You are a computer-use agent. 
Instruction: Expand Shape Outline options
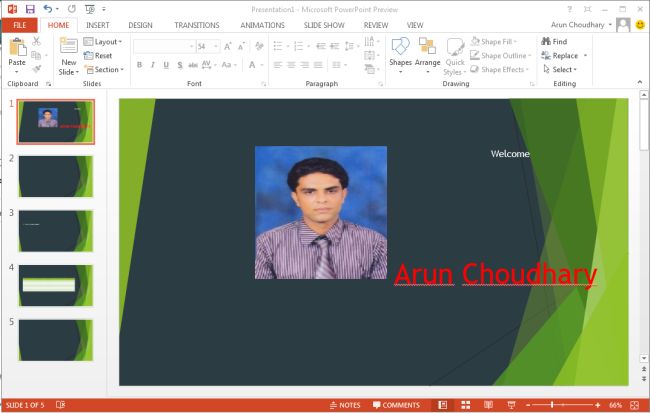tap(501, 55)
